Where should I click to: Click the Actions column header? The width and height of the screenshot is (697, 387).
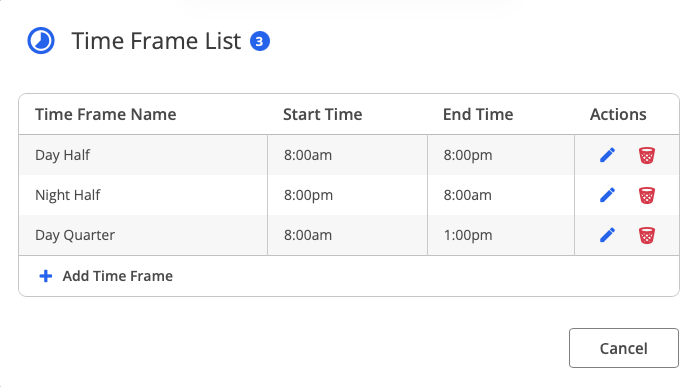coord(618,115)
